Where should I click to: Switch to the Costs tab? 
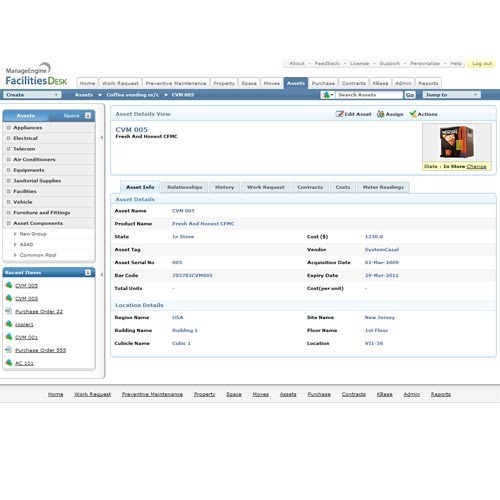click(x=343, y=187)
